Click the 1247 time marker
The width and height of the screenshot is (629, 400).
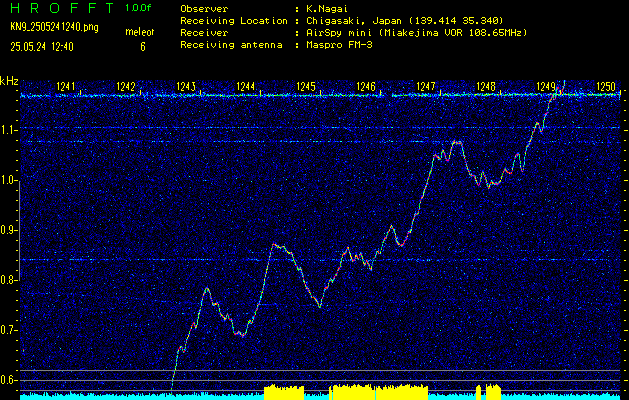(x=426, y=86)
